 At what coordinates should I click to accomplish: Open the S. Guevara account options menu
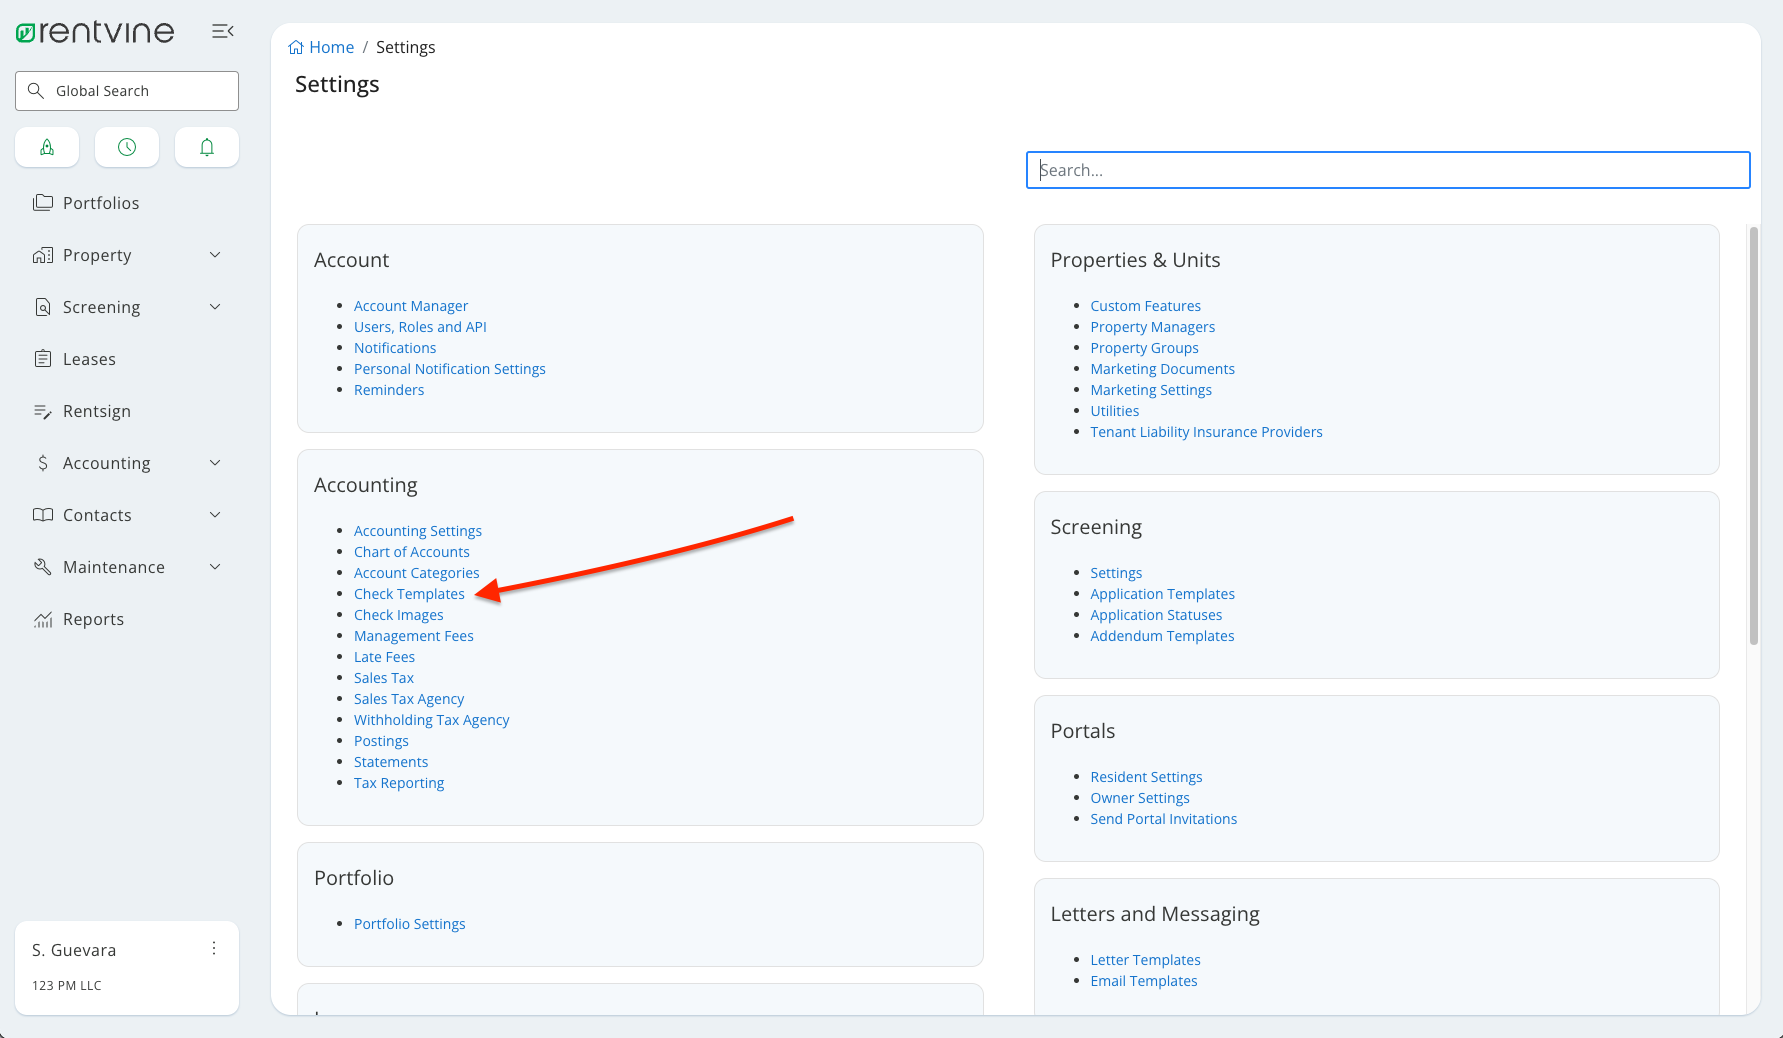[214, 947]
